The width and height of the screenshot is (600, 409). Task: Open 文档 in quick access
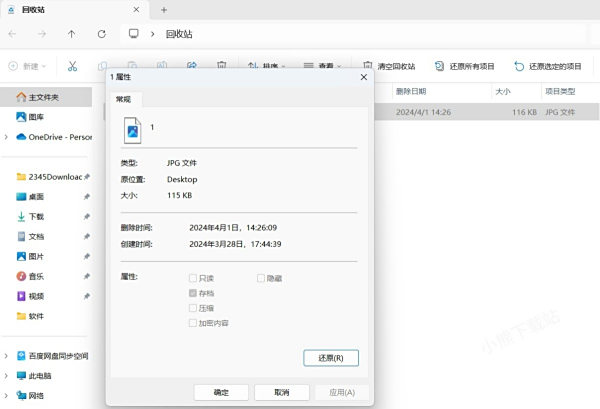click(31, 236)
